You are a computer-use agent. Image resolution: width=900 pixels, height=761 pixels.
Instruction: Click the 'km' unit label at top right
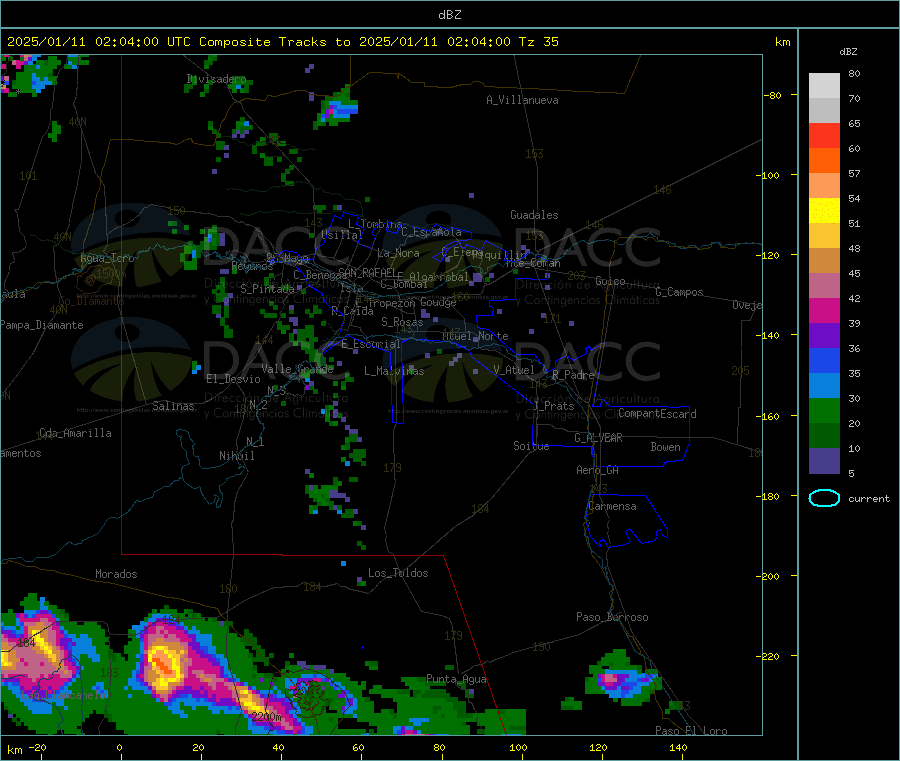click(x=782, y=42)
